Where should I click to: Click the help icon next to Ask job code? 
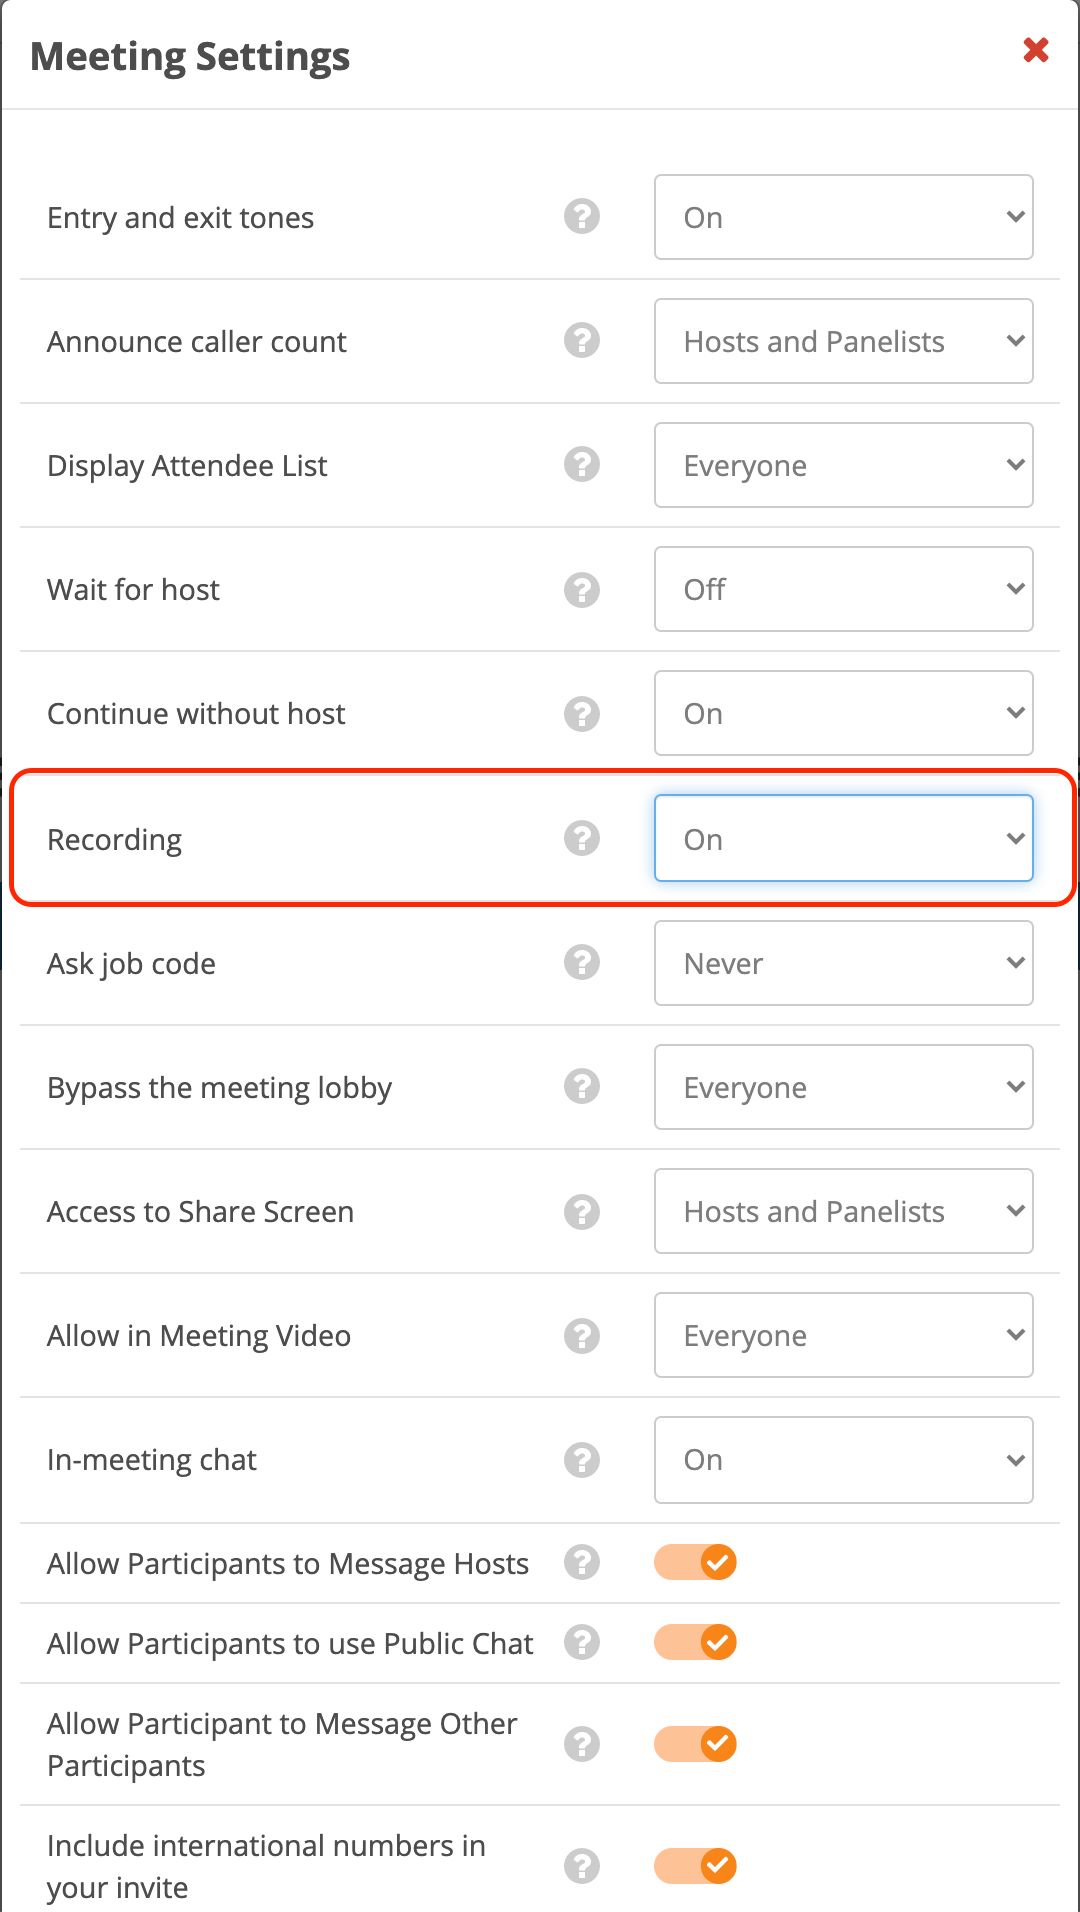581,963
